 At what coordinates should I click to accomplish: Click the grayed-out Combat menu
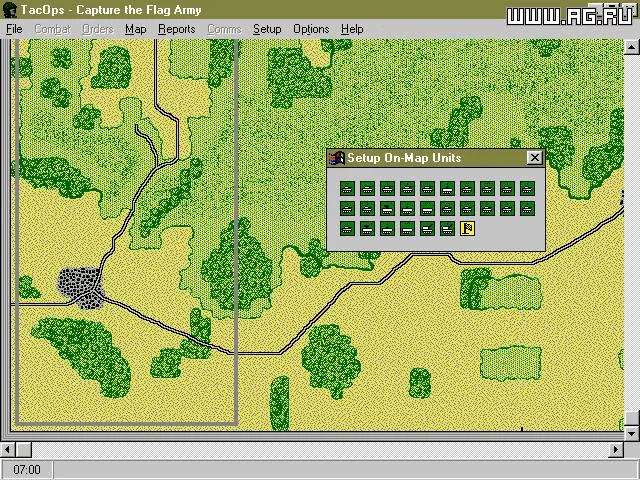pyautogui.click(x=53, y=29)
